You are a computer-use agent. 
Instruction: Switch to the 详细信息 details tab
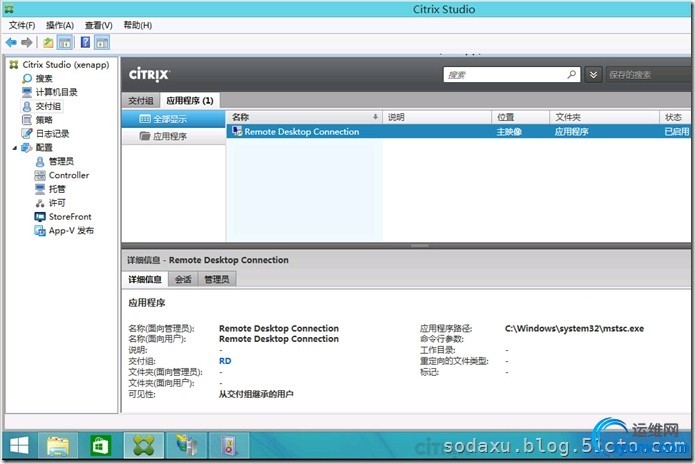(144, 279)
